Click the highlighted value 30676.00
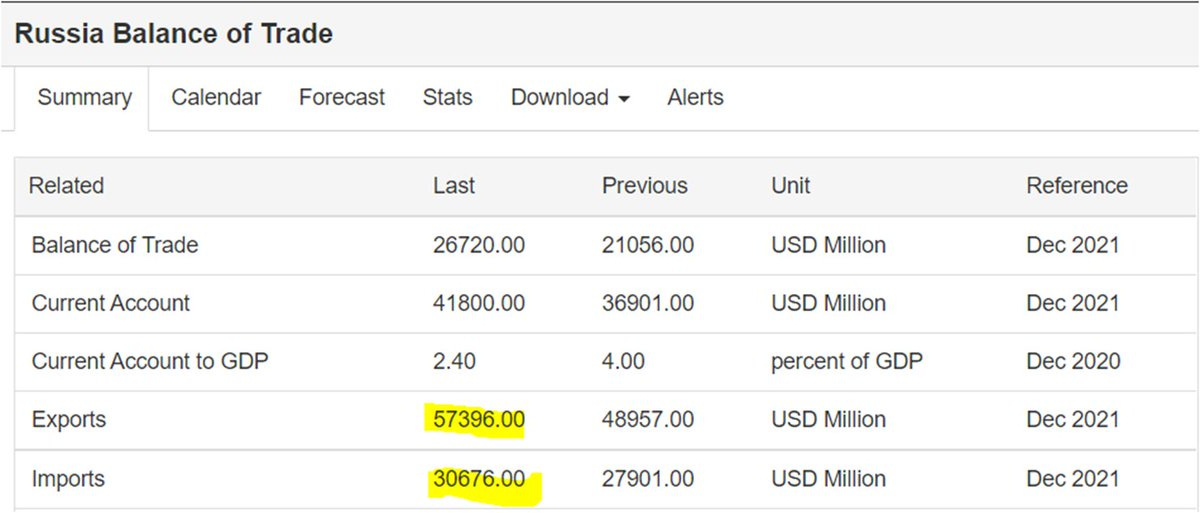Viewport: 1200px width, 513px height. [x=479, y=480]
